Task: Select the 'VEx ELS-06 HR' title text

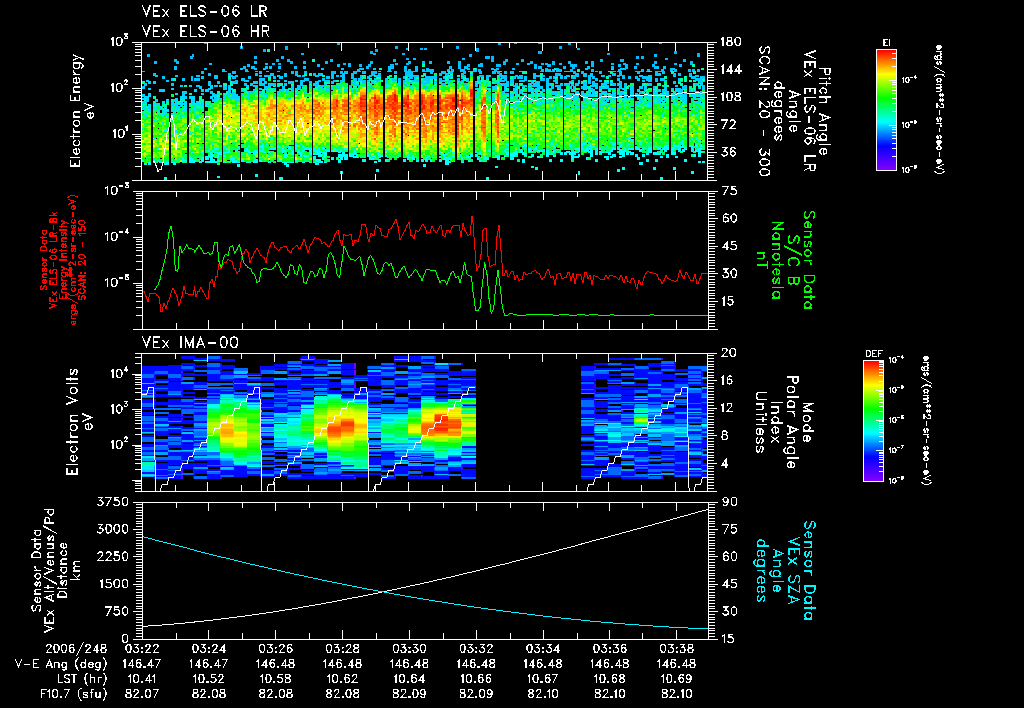Action: (205, 31)
